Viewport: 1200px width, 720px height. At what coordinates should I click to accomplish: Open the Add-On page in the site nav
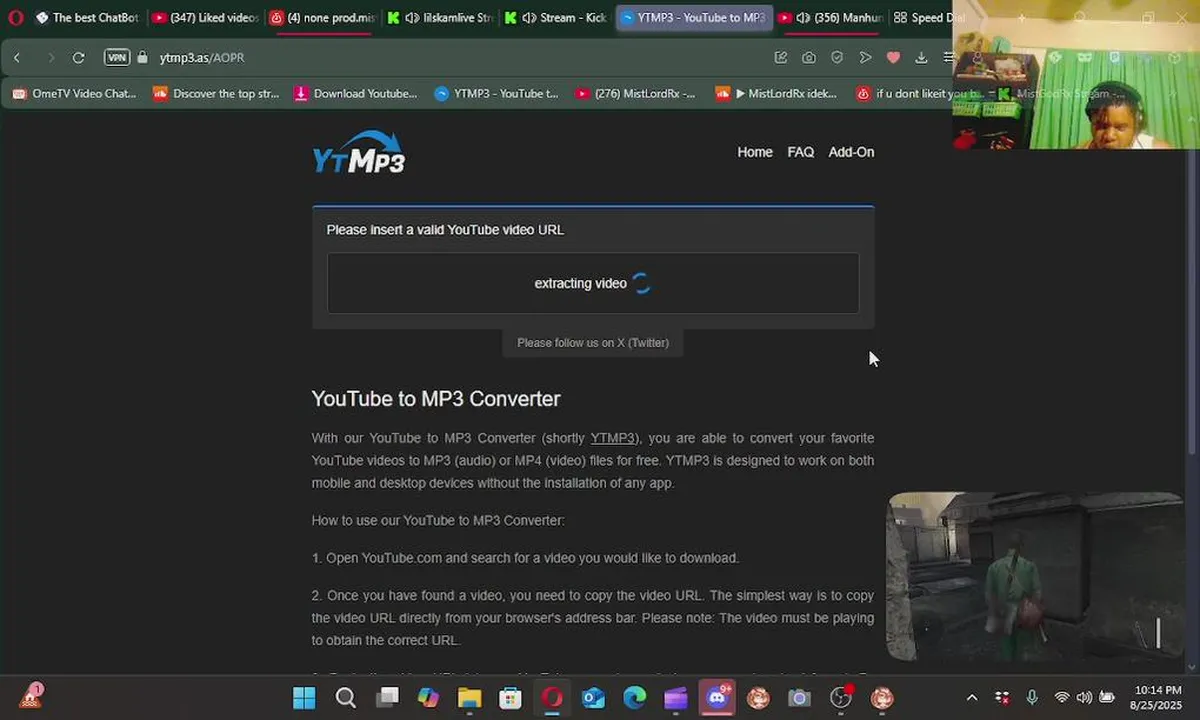(851, 152)
